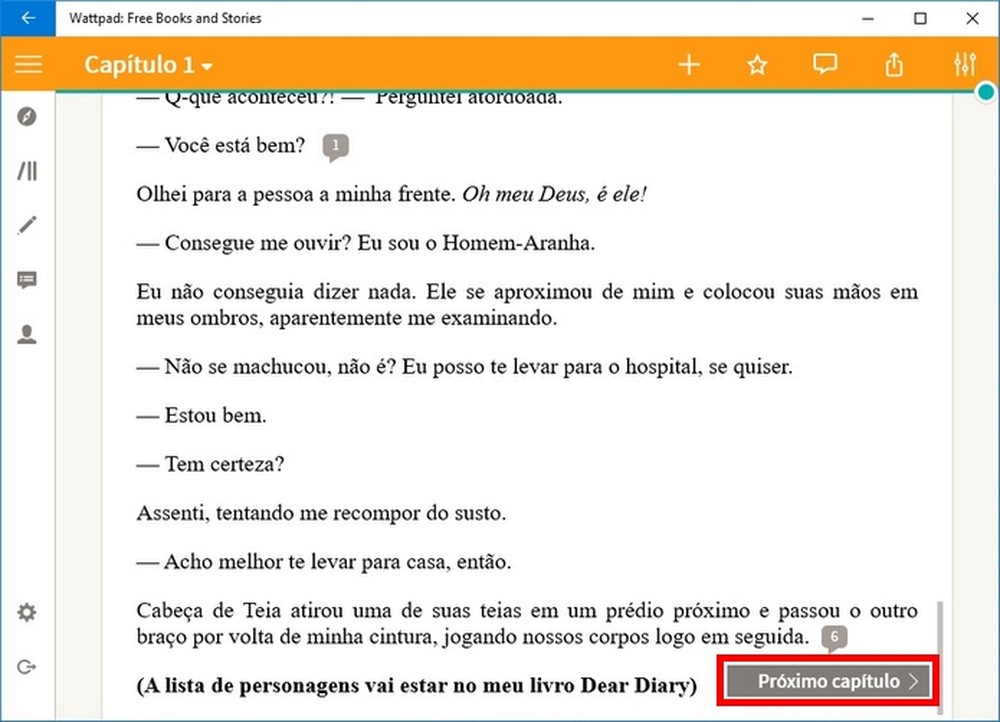
Task: Share the story using the share icon
Action: (x=893, y=63)
